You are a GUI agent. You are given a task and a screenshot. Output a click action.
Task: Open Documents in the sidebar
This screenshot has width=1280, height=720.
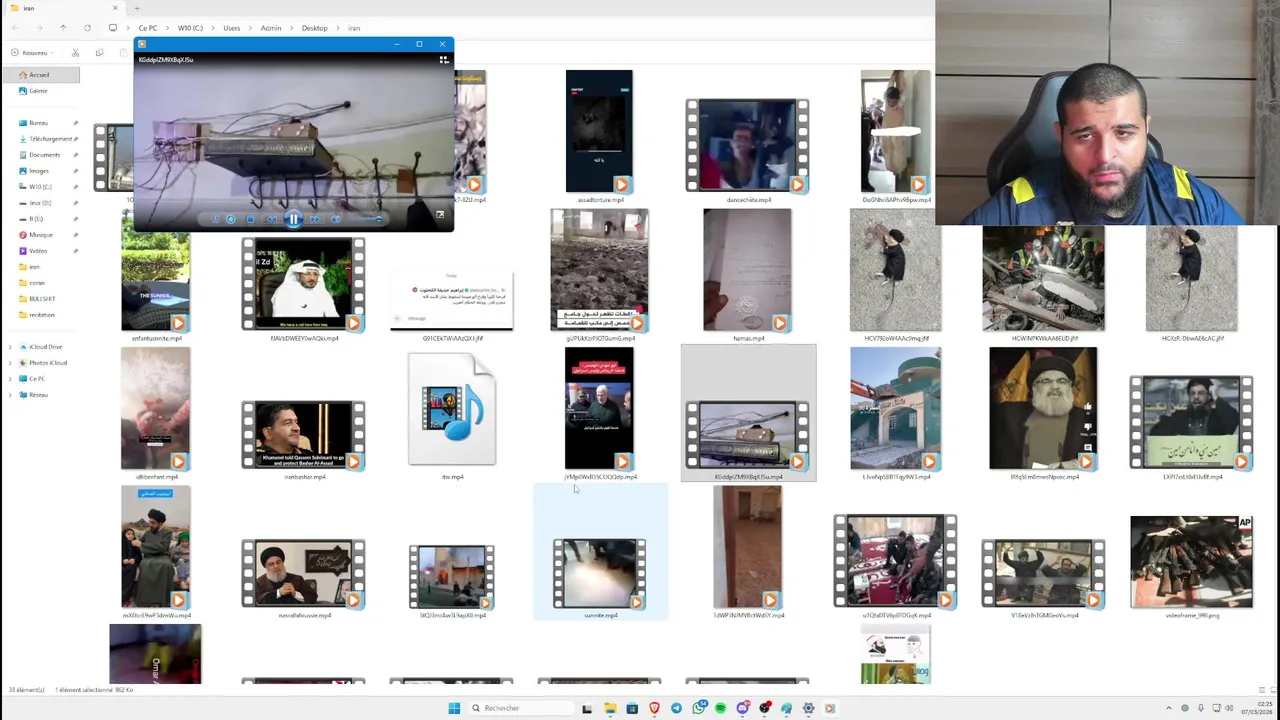click(x=42, y=155)
